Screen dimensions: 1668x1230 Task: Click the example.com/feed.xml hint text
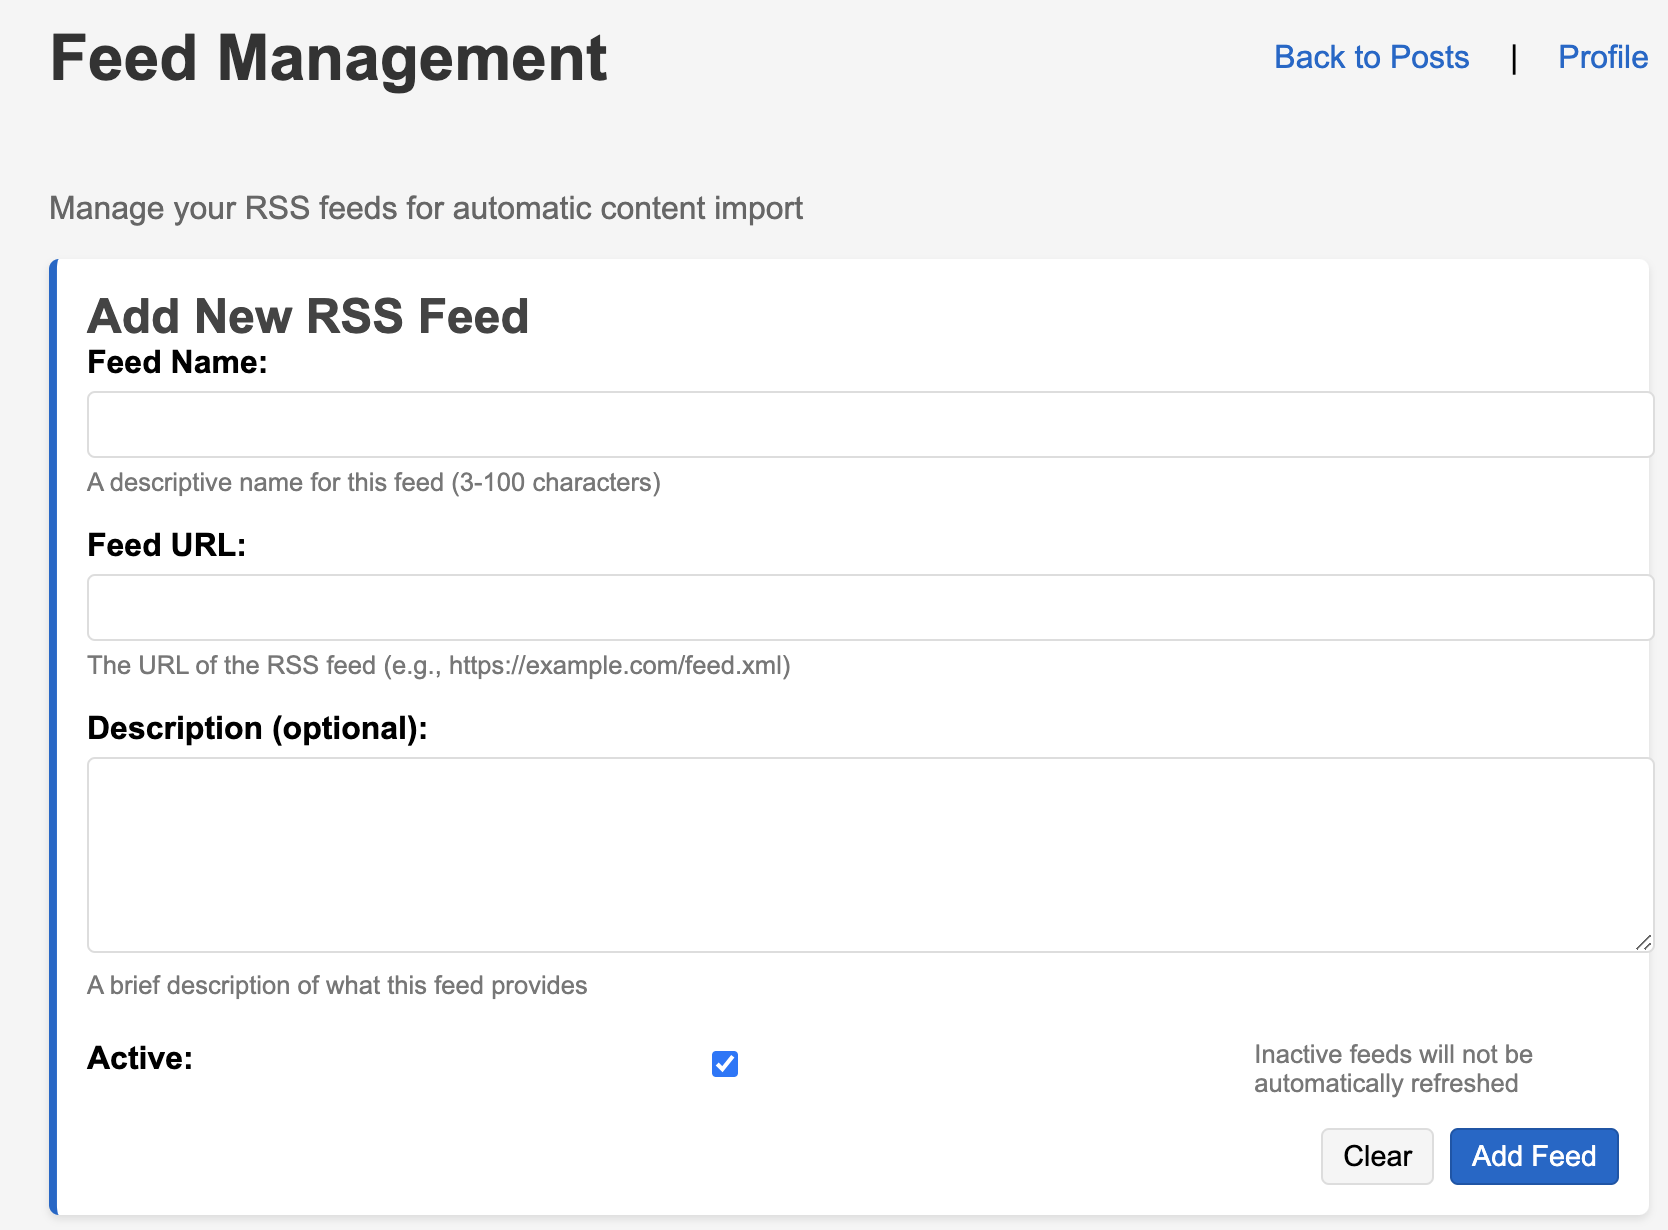(438, 666)
